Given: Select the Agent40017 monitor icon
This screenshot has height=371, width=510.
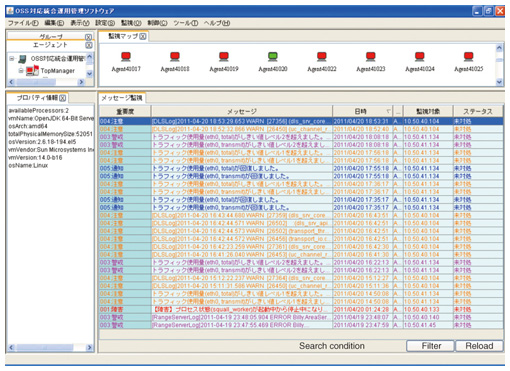Looking at the screenshot, I should [x=126, y=57].
